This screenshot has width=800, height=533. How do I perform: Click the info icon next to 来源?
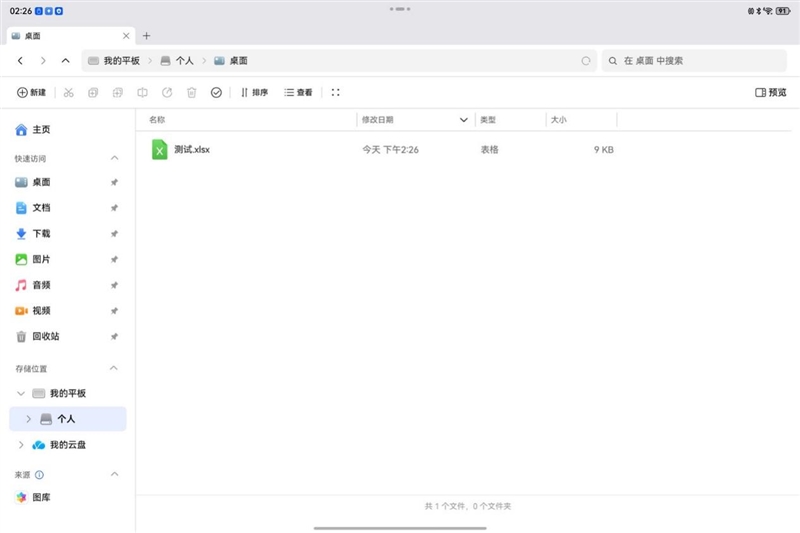click(x=40, y=474)
